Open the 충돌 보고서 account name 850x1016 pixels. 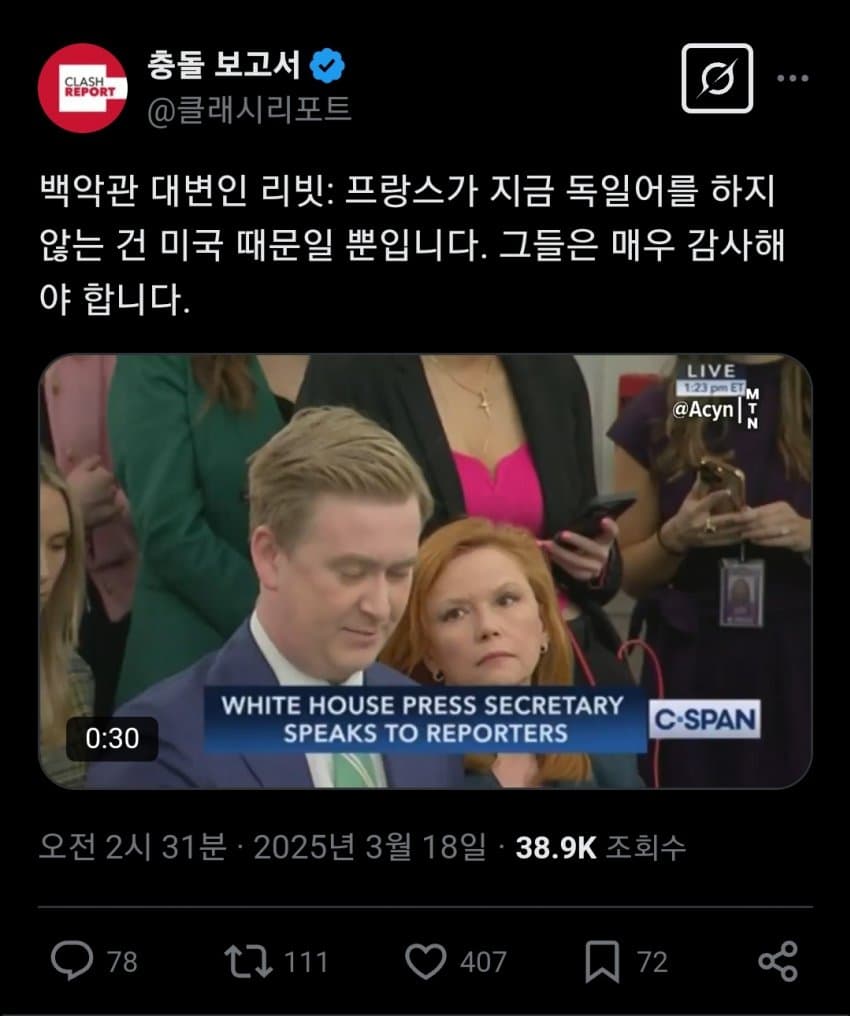pyautogui.click(x=224, y=65)
